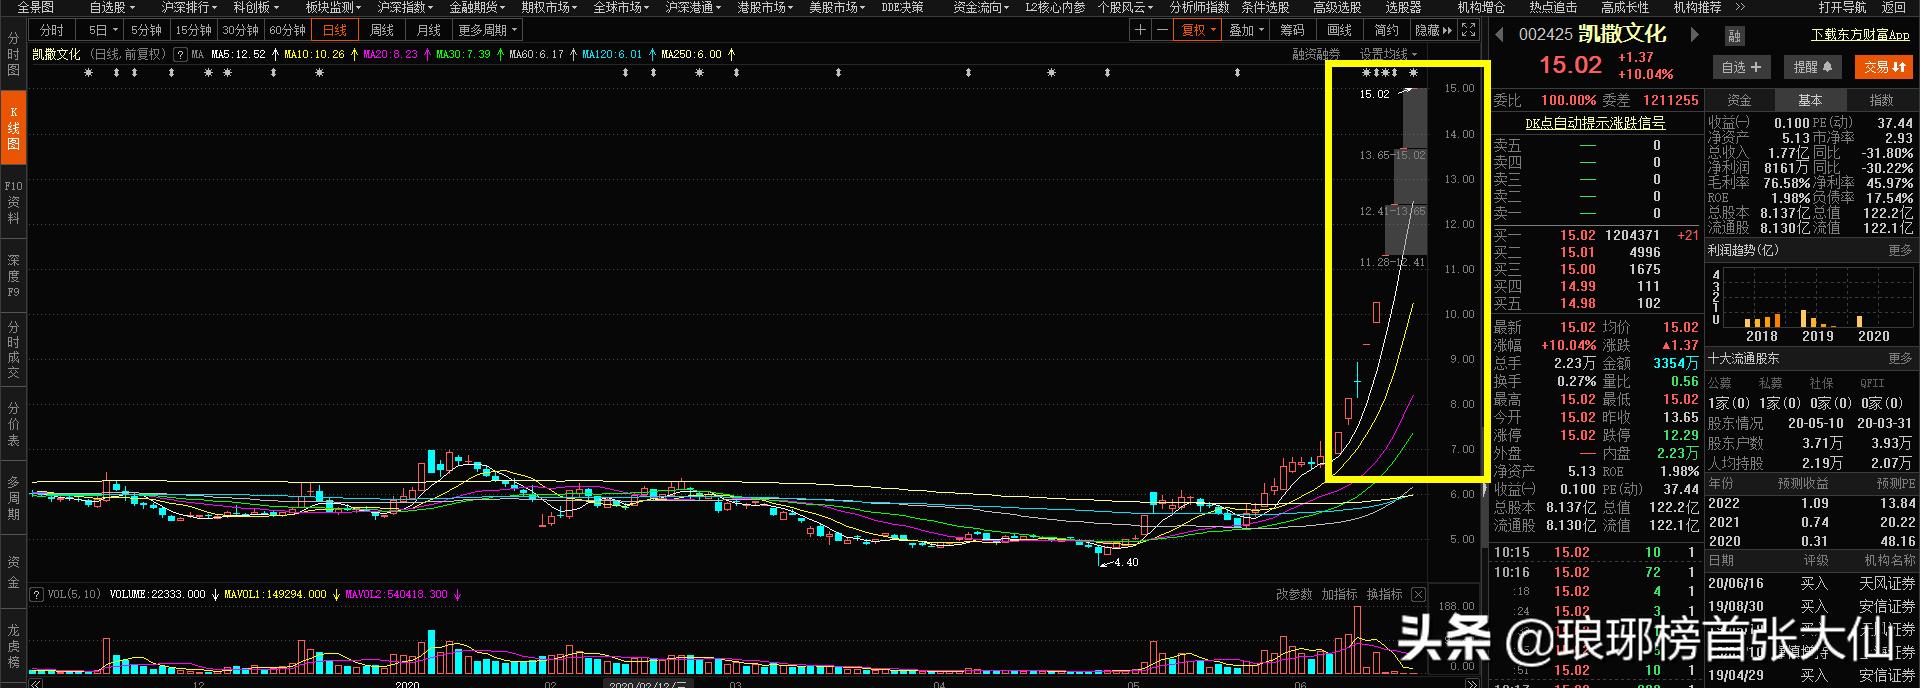Switch to 周线 weekly period
Viewport: 1920px width, 688px height.
point(382,30)
